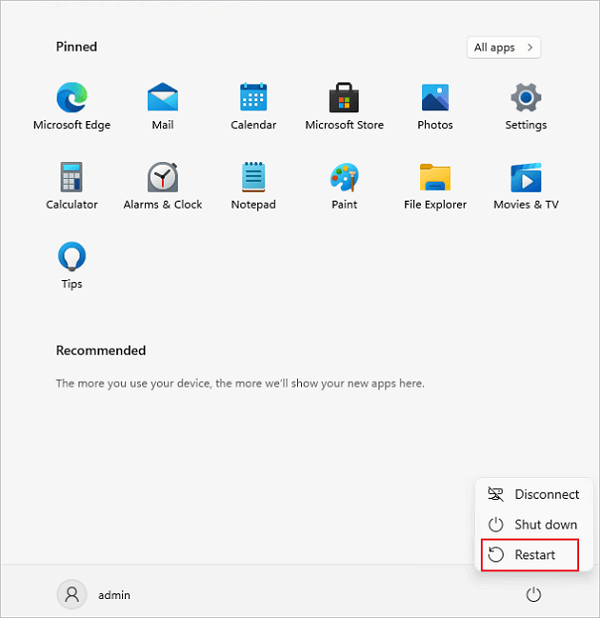Launch the Photos app

pos(435,98)
